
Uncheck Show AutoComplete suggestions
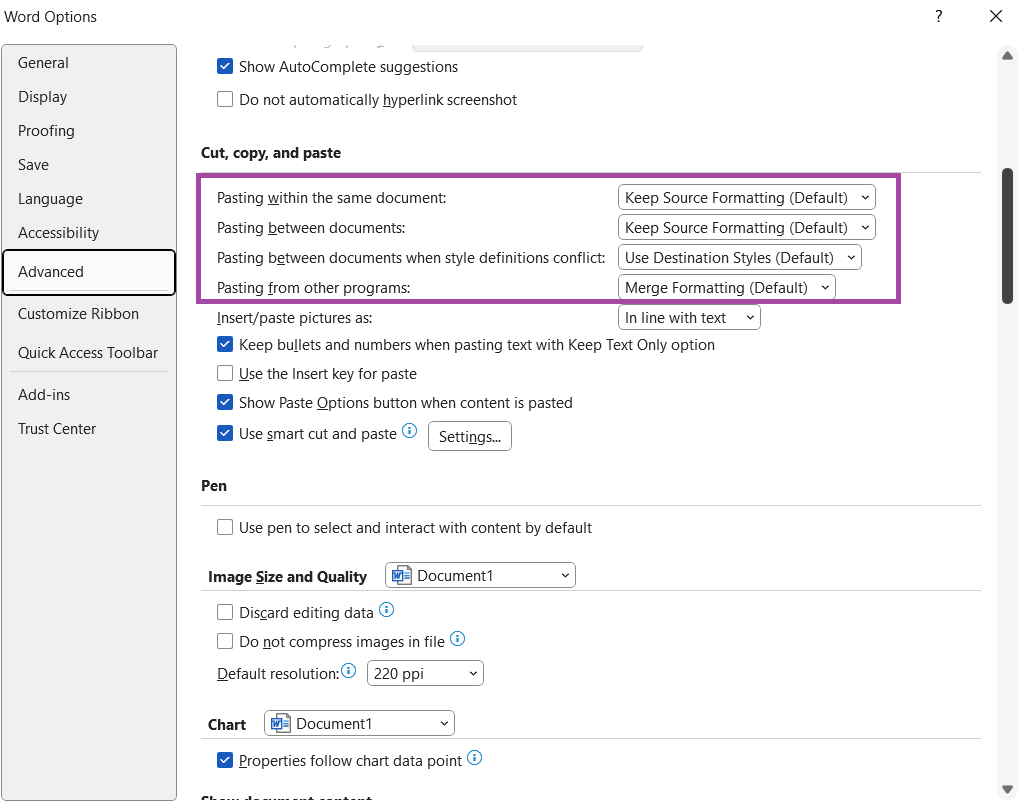click(225, 66)
